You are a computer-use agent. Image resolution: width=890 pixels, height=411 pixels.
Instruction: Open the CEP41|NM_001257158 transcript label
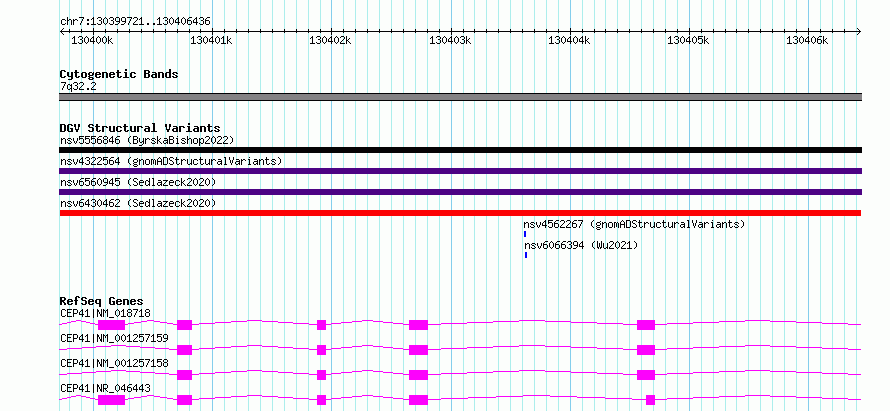(115, 363)
